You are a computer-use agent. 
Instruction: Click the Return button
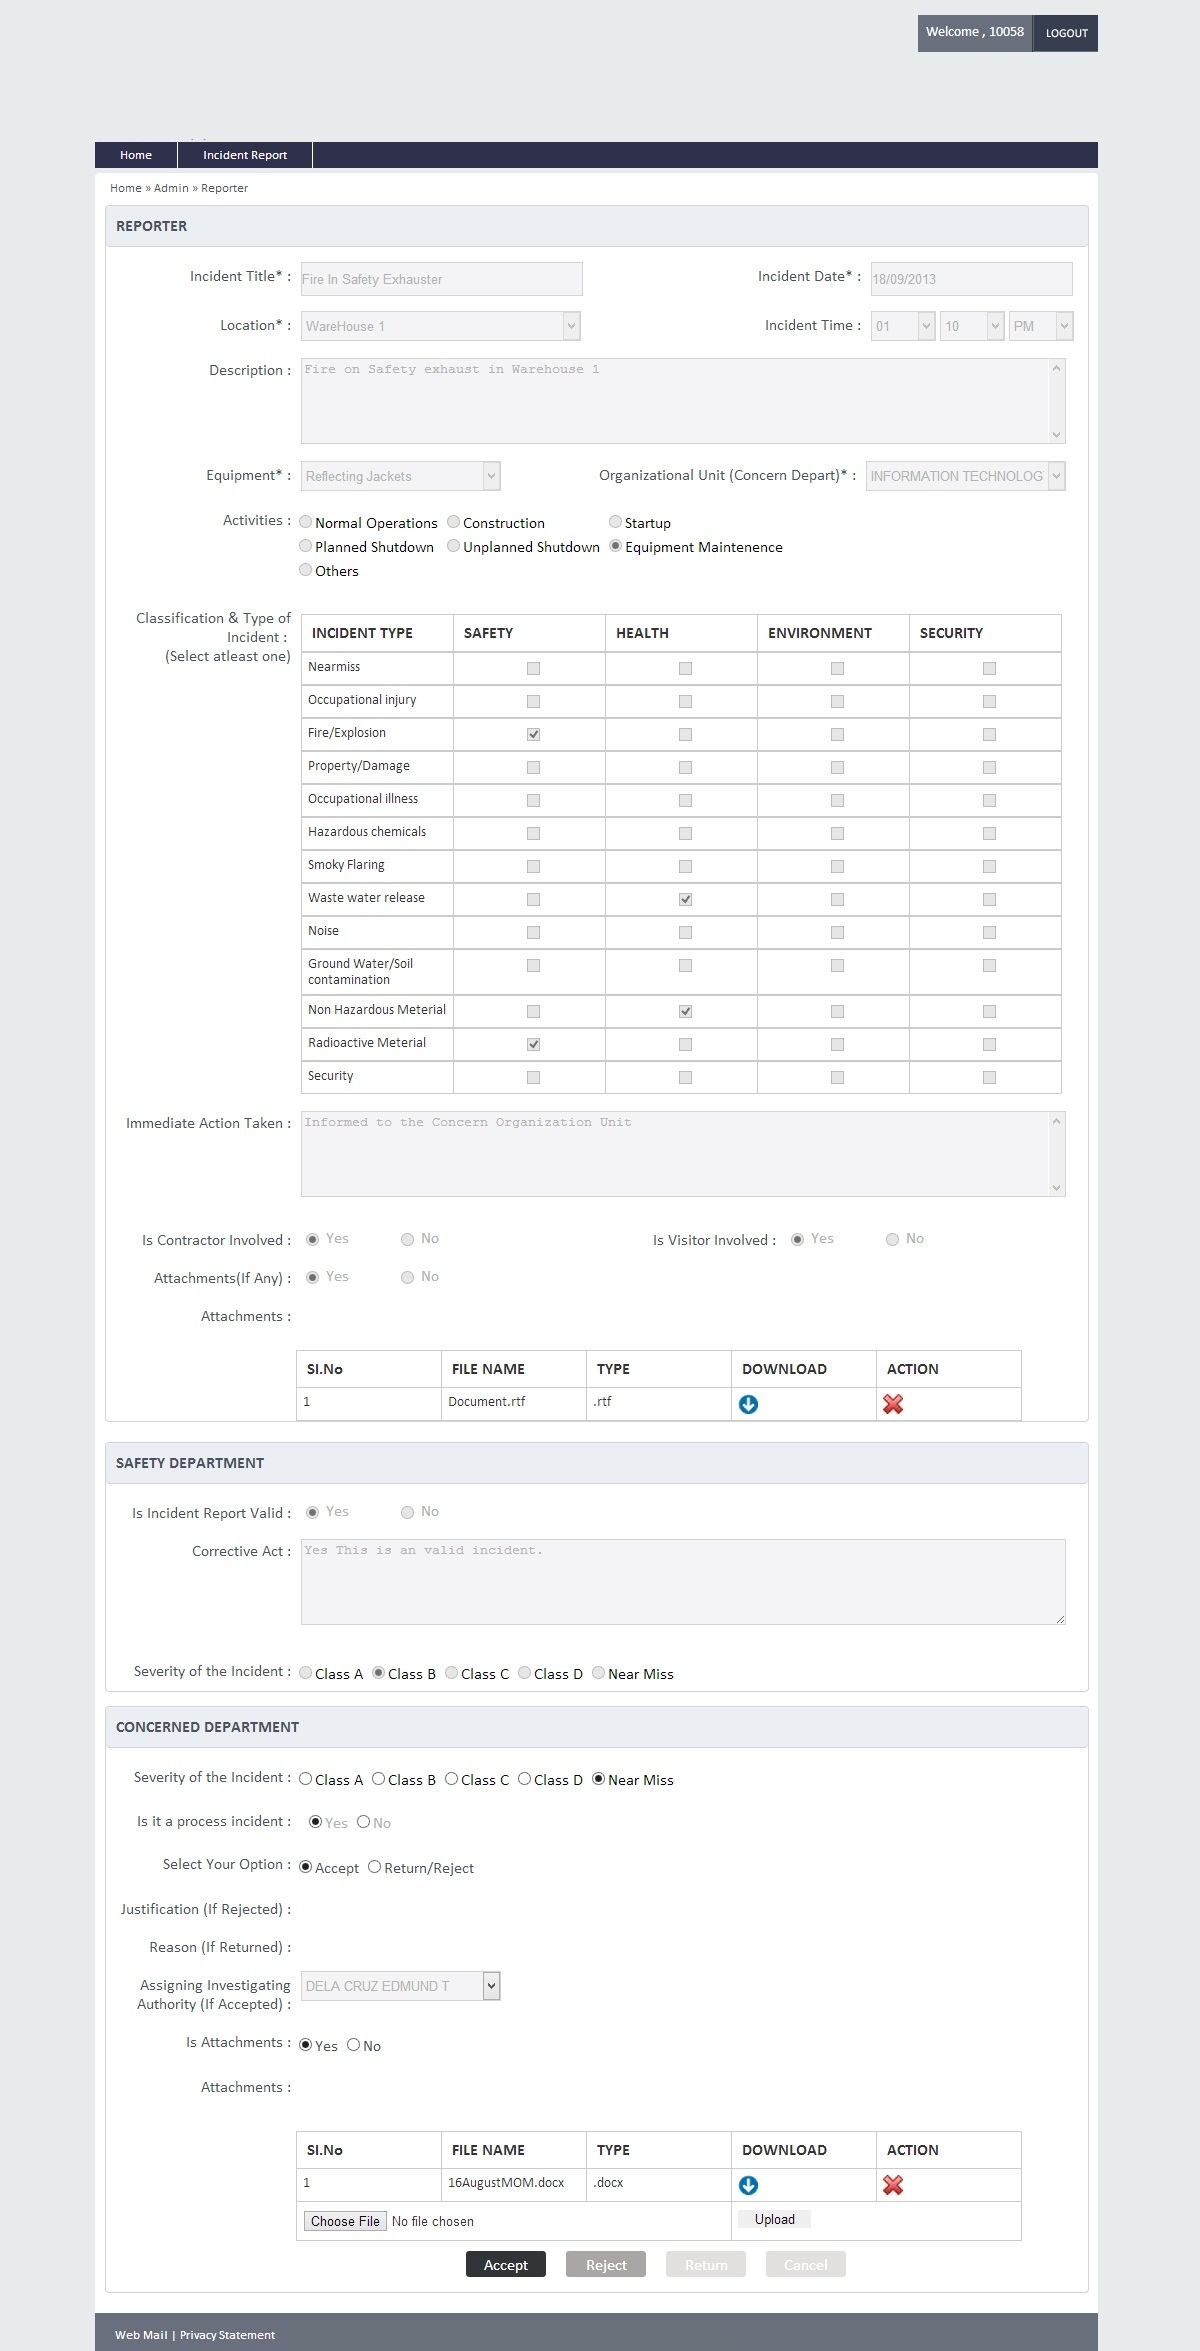(x=706, y=2265)
